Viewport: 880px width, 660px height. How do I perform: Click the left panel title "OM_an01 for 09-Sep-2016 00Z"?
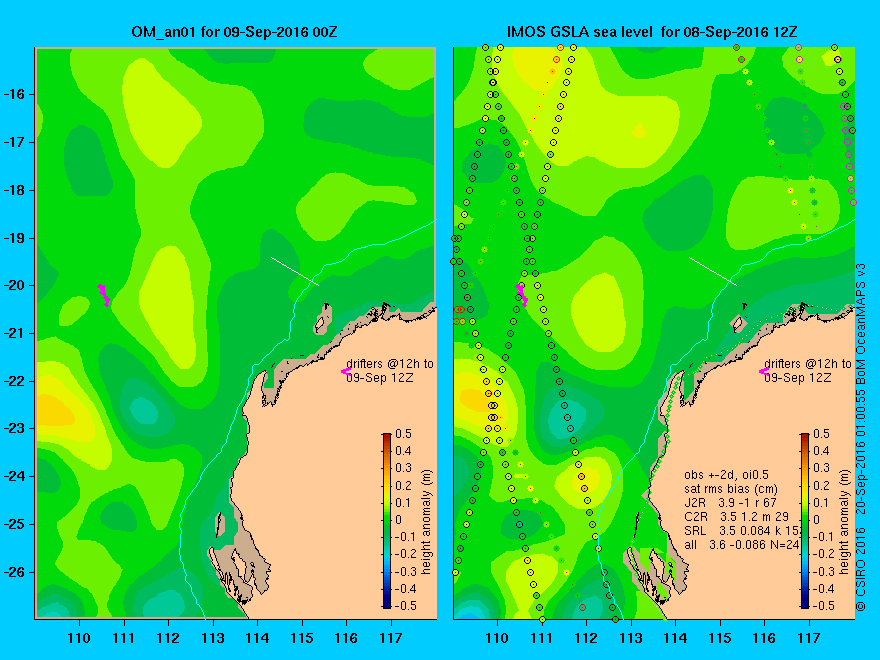234,32
